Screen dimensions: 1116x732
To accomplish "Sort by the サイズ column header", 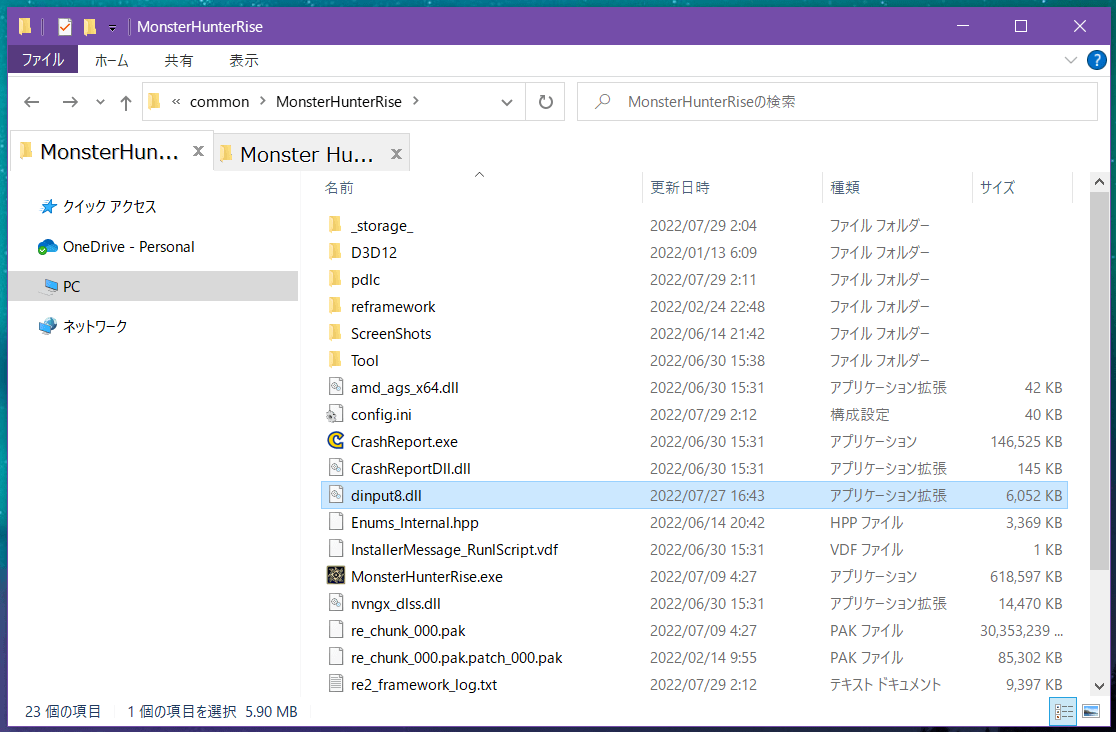I will point(997,187).
